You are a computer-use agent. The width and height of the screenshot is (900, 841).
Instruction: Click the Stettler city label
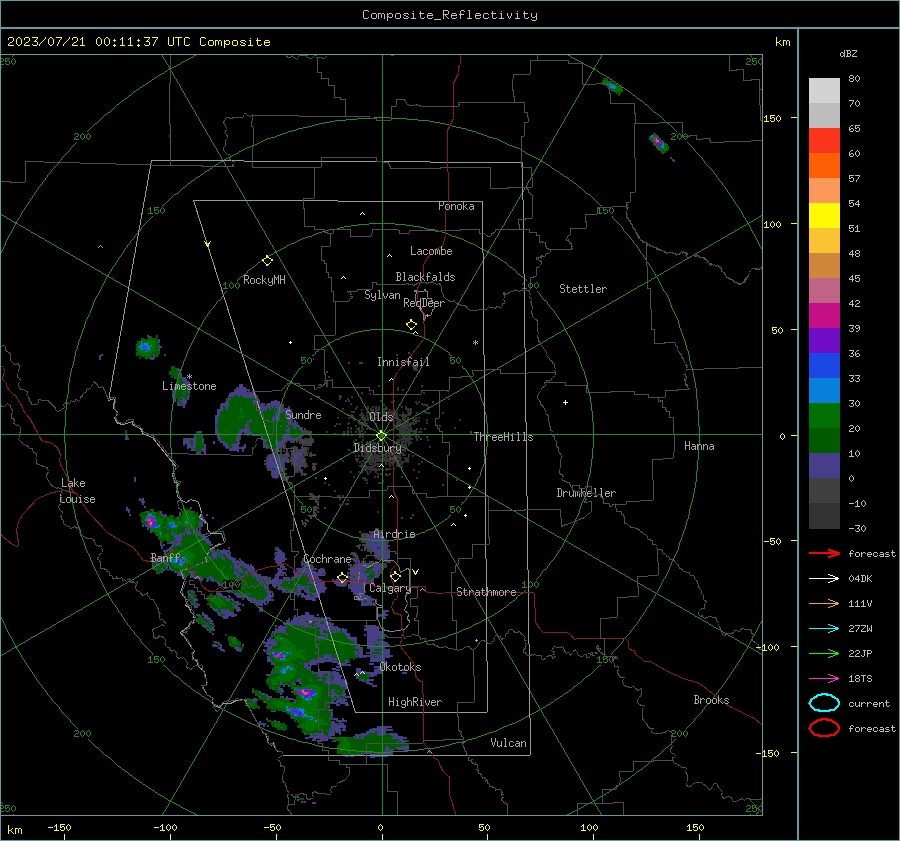(x=583, y=289)
